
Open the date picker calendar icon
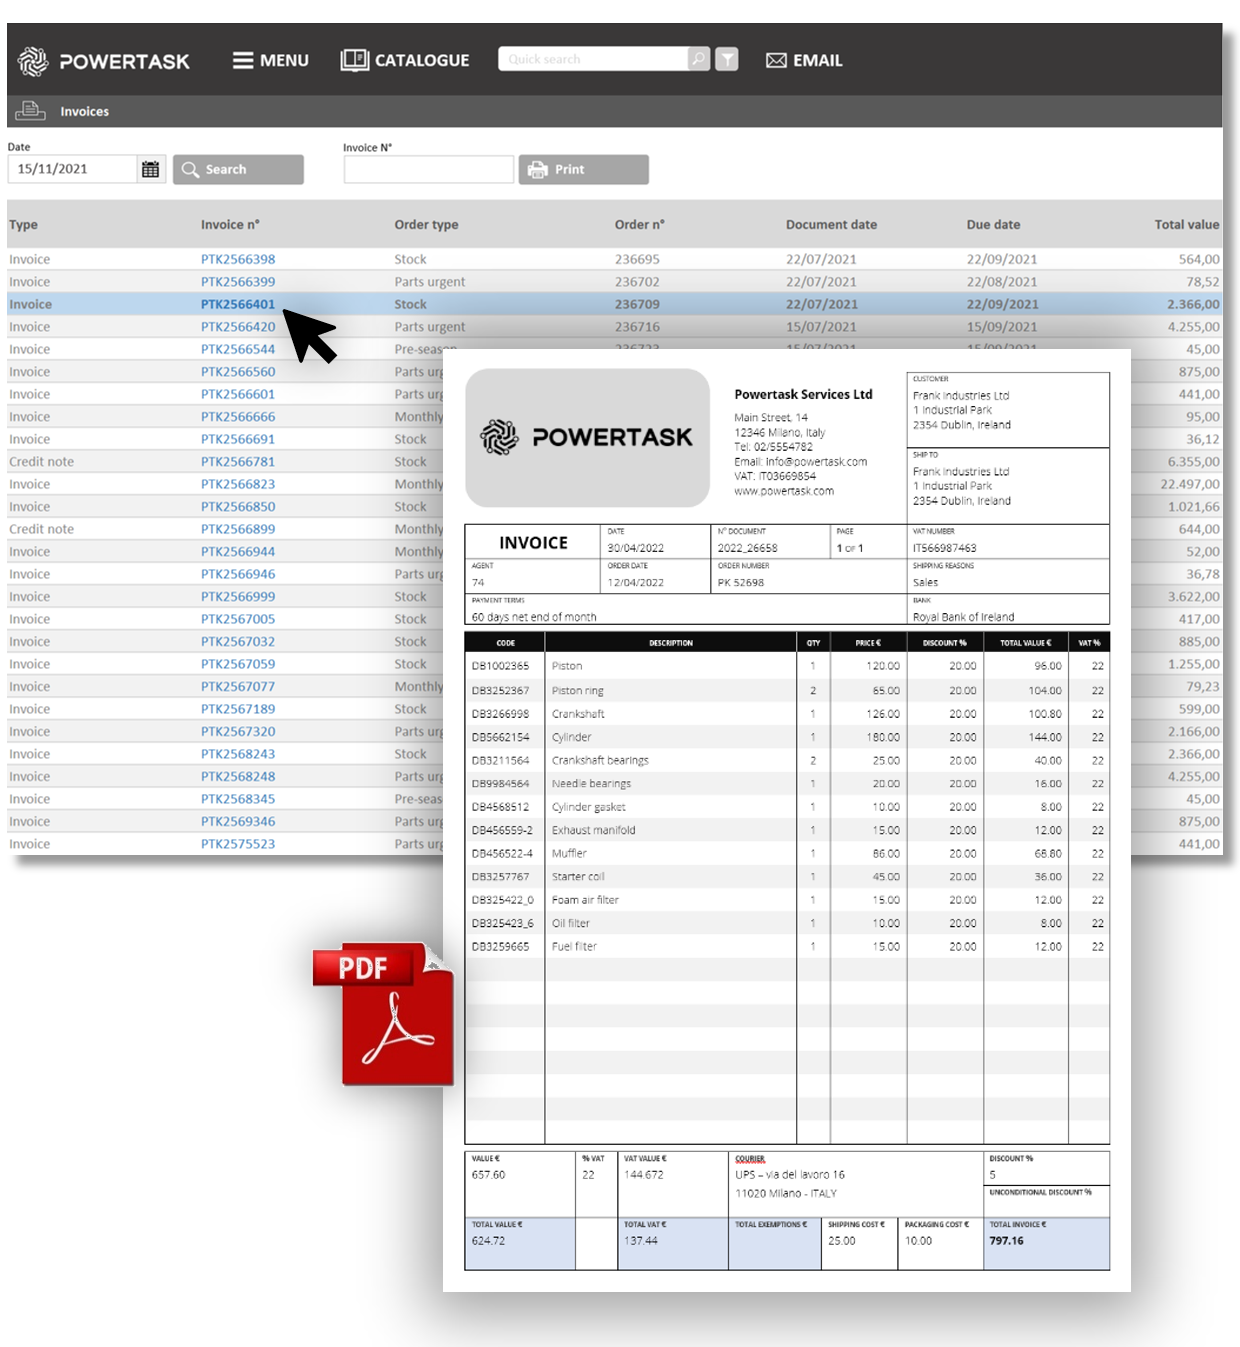tap(150, 169)
